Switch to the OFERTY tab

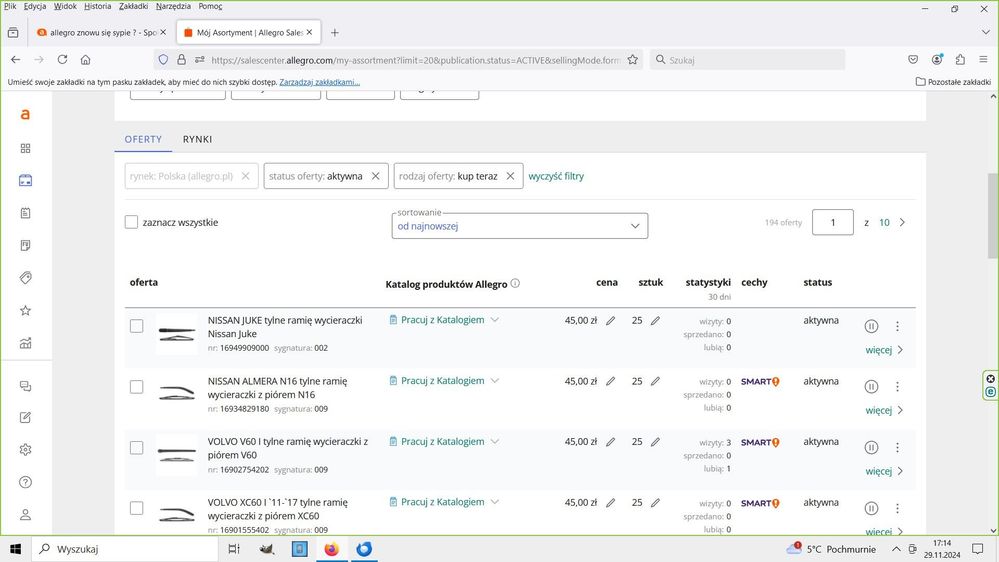[x=143, y=139]
